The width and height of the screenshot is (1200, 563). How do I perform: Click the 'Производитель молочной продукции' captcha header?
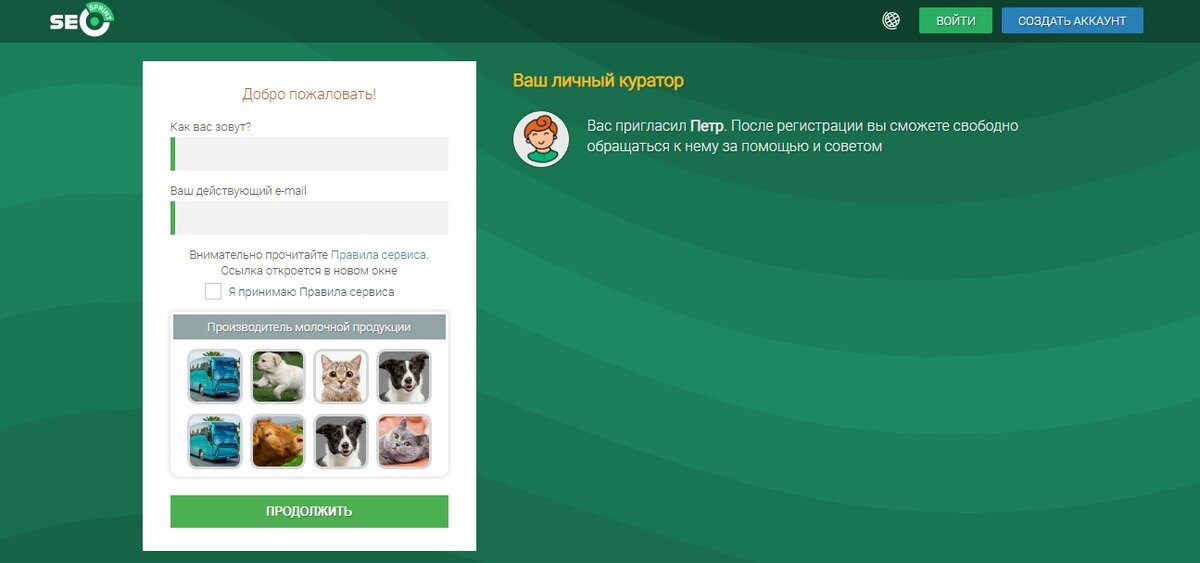[x=309, y=327]
